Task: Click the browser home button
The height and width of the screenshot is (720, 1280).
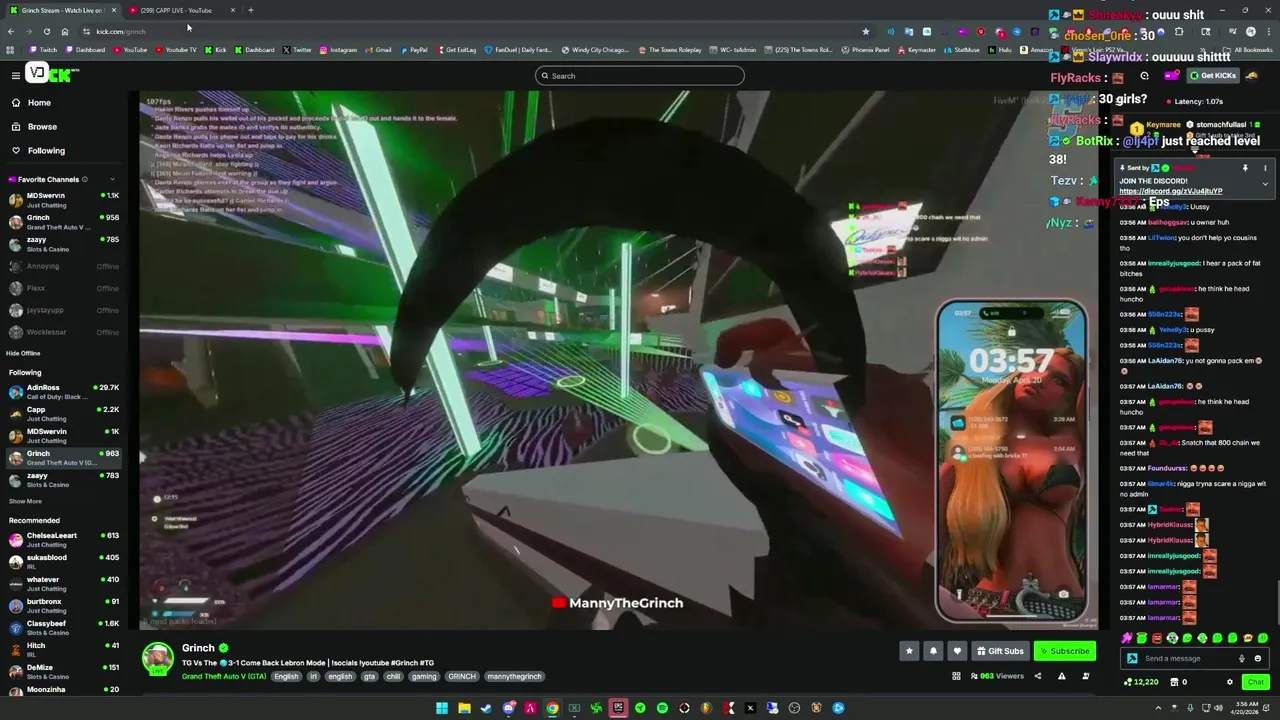Action: pyautogui.click(x=64, y=31)
